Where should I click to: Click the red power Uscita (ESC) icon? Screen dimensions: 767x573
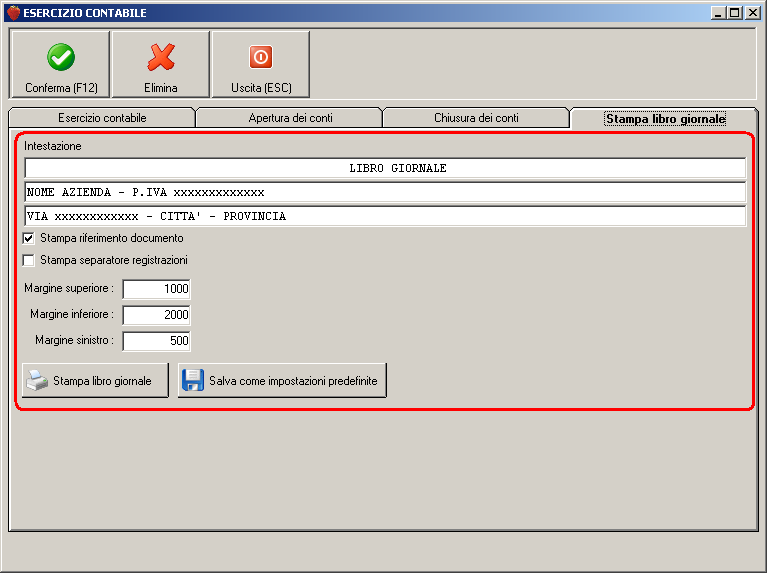[x=261, y=57]
